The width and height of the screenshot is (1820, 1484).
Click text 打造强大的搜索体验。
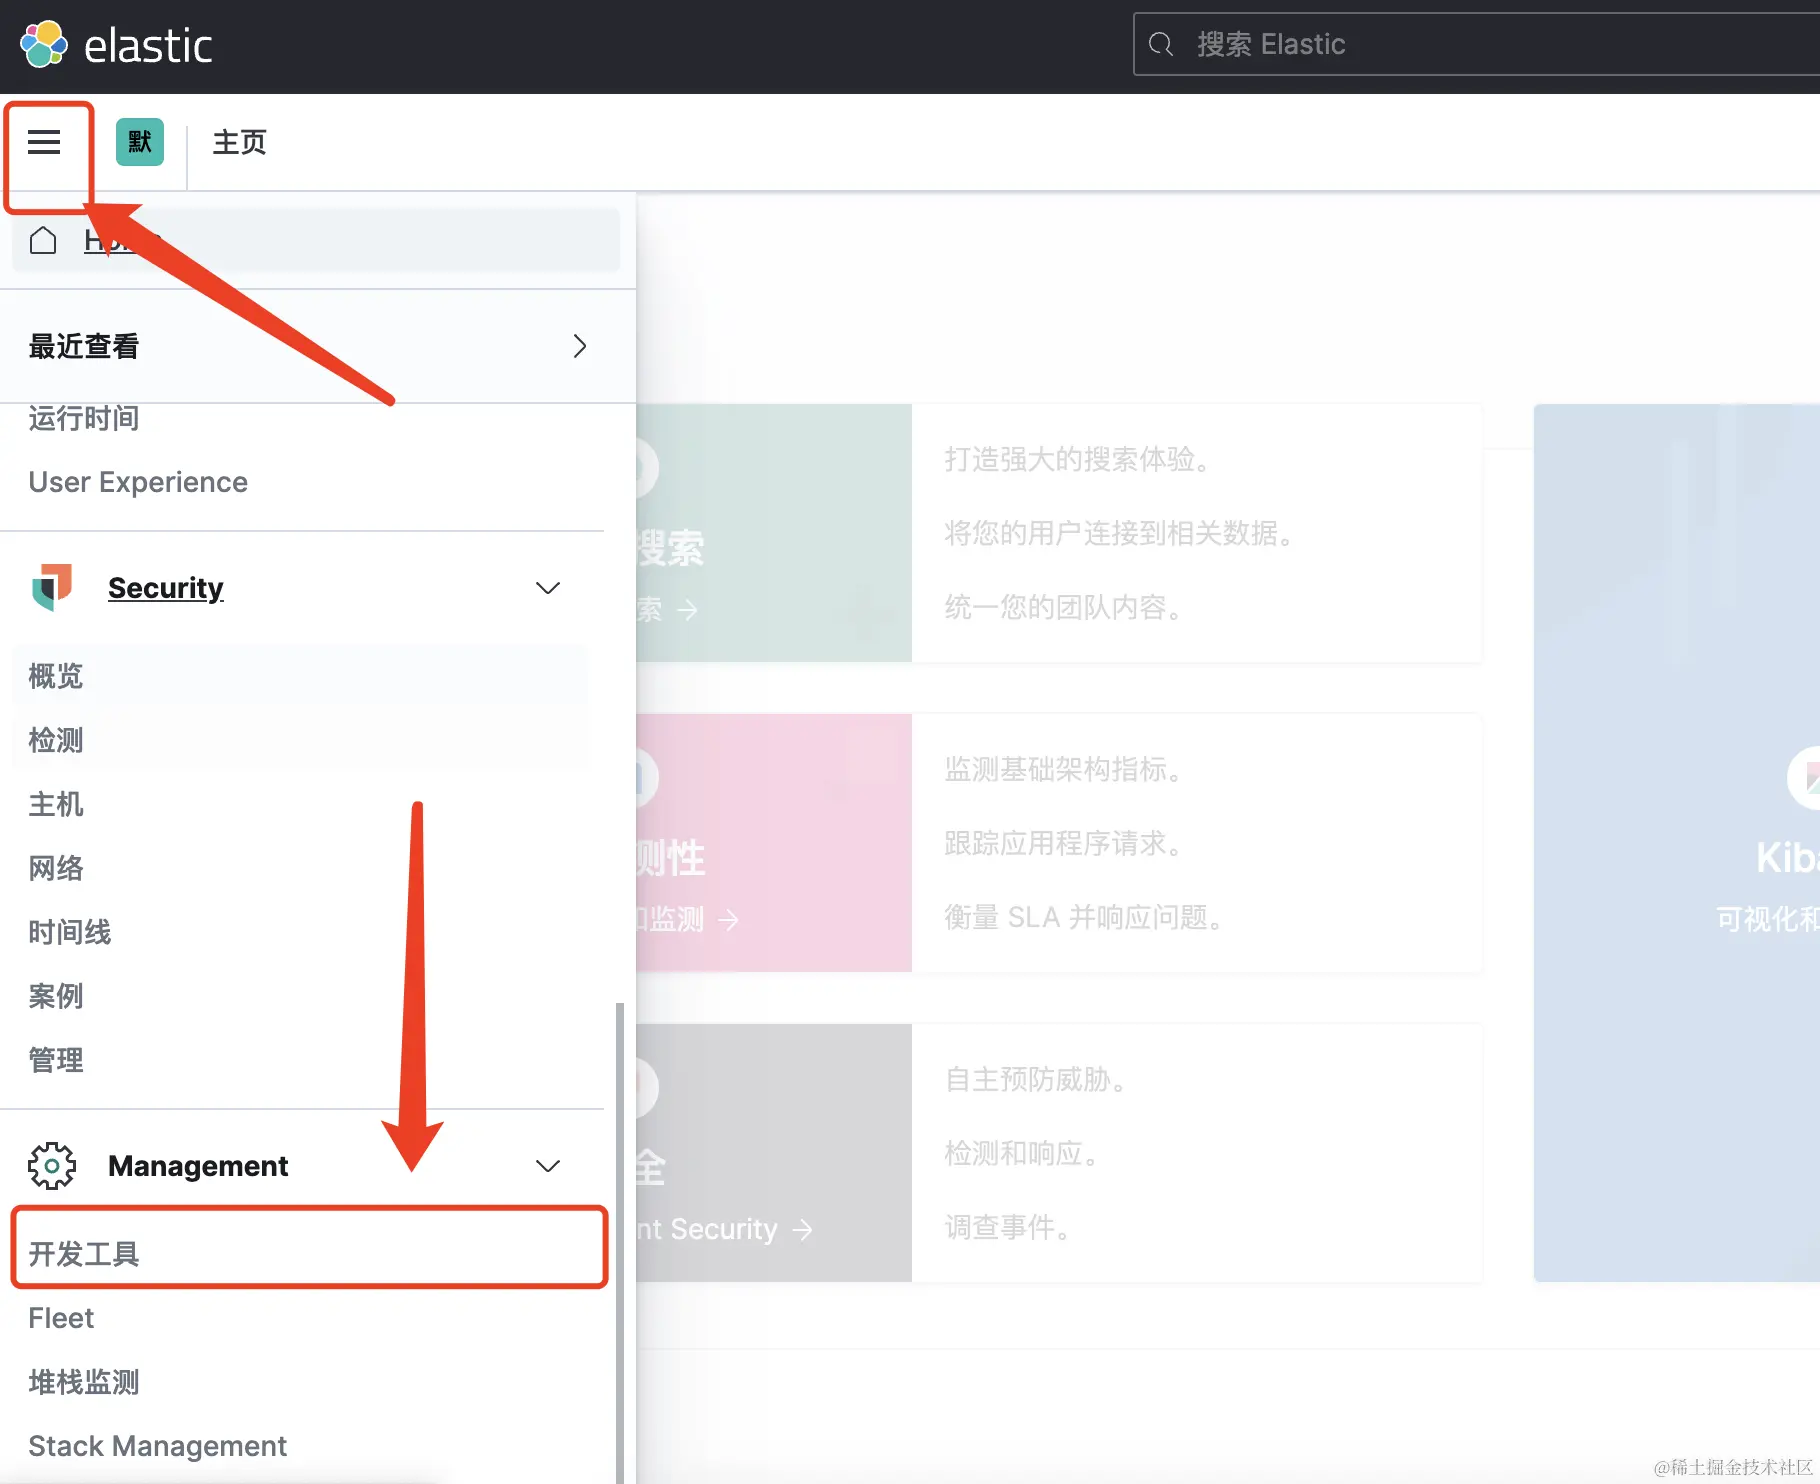(1080, 459)
